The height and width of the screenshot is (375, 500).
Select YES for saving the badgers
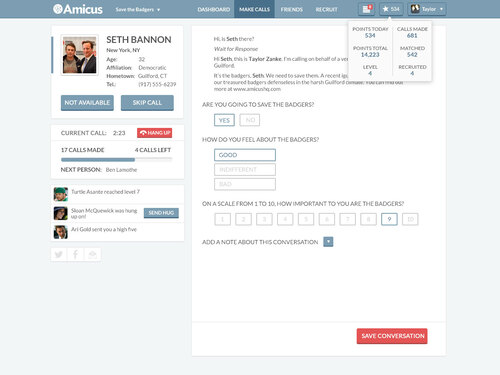tap(224, 120)
